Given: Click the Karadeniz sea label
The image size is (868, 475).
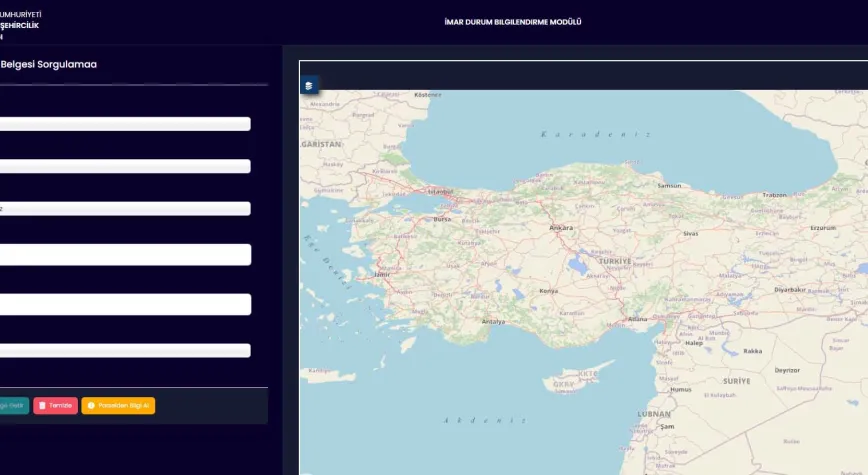Looking at the screenshot, I should [596, 134].
